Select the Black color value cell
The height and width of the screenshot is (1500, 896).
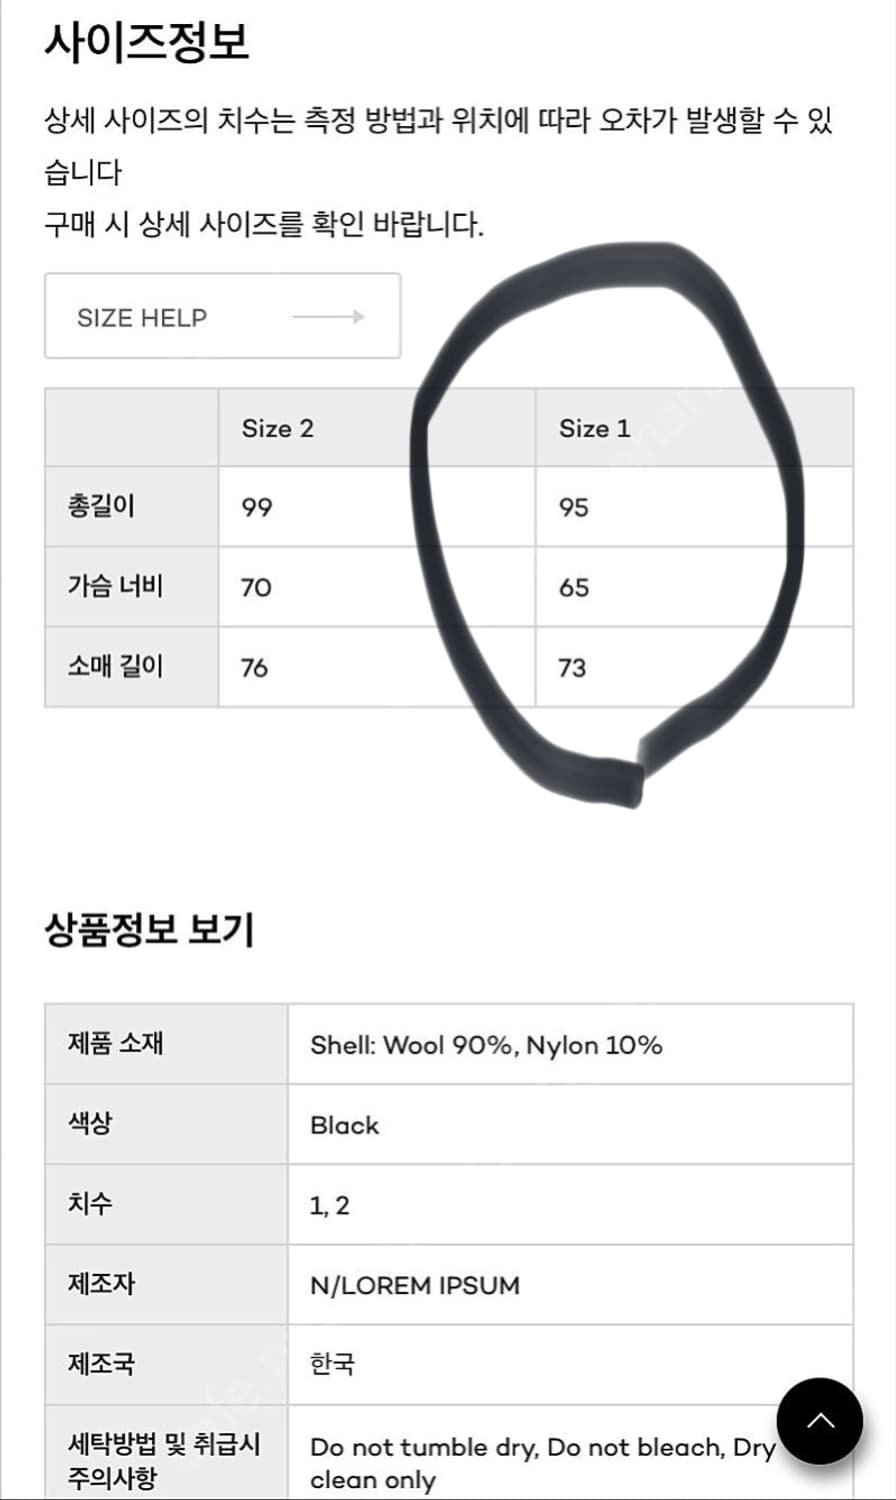(x=345, y=1125)
